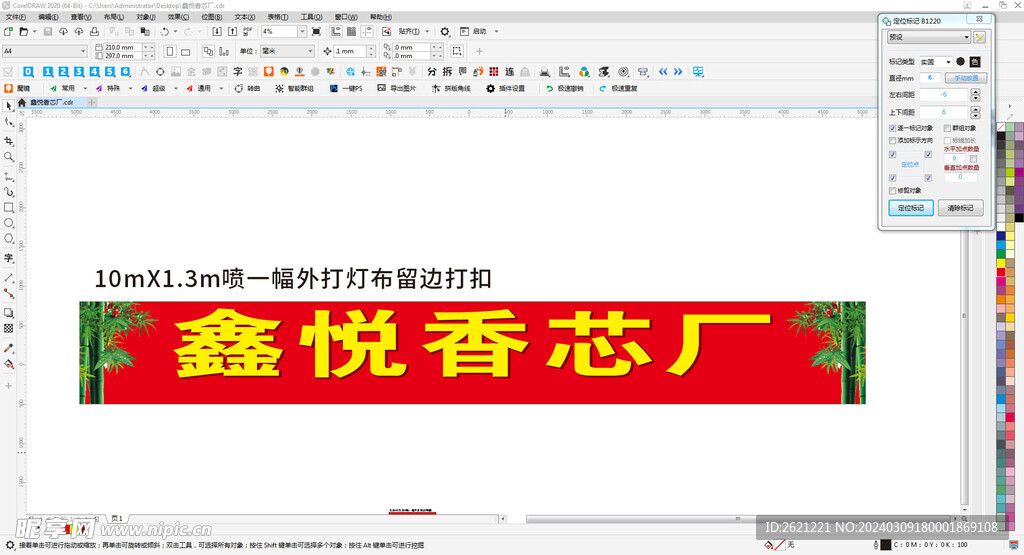The image size is (1024, 555).
Task: Select landscape page orientation icon
Action: [x=186, y=51]
